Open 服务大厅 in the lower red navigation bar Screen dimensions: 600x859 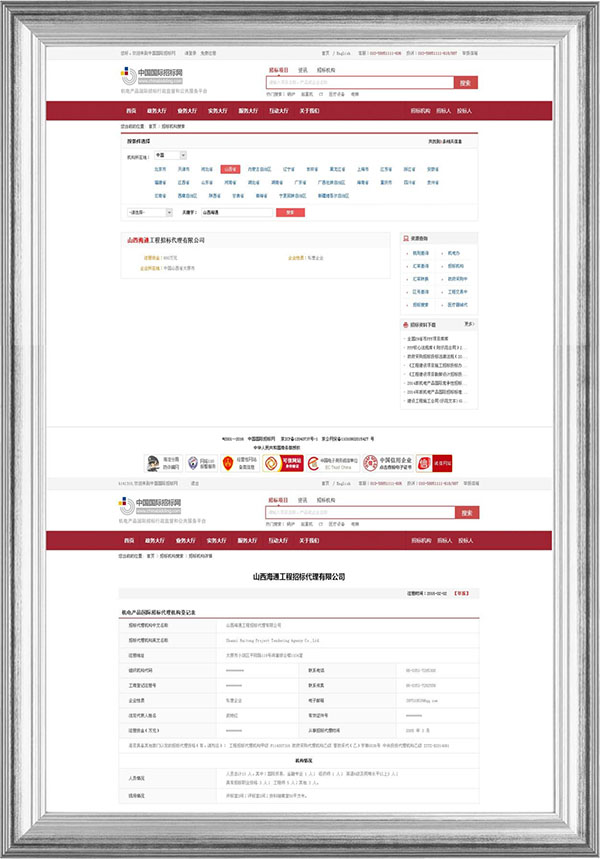(x=247, y=540)
